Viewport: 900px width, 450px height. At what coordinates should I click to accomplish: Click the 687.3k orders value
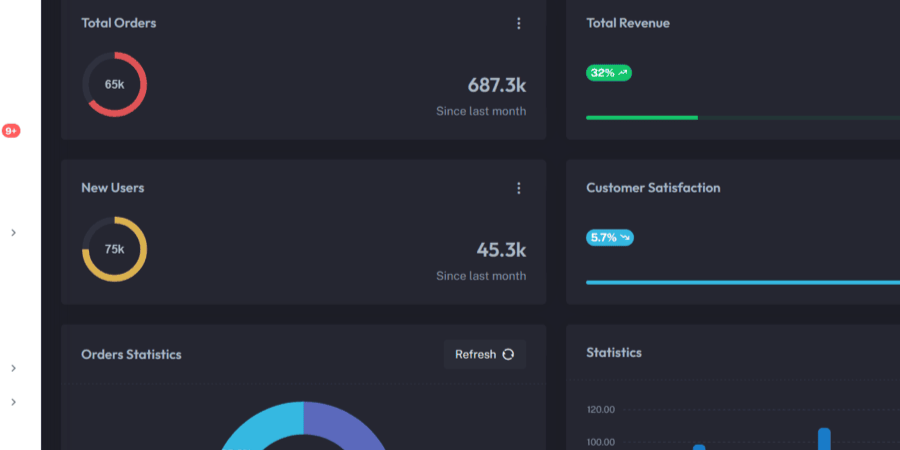pyautogui.click(x=496, y=85)
